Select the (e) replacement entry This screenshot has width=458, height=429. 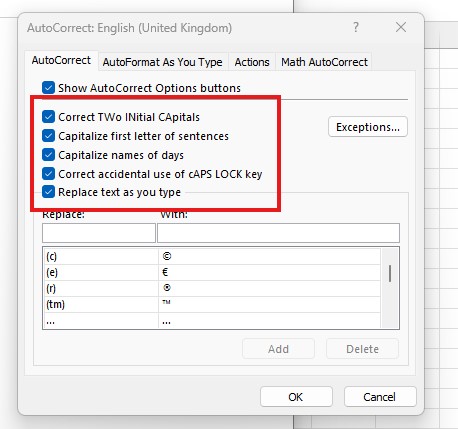[101, 272]
